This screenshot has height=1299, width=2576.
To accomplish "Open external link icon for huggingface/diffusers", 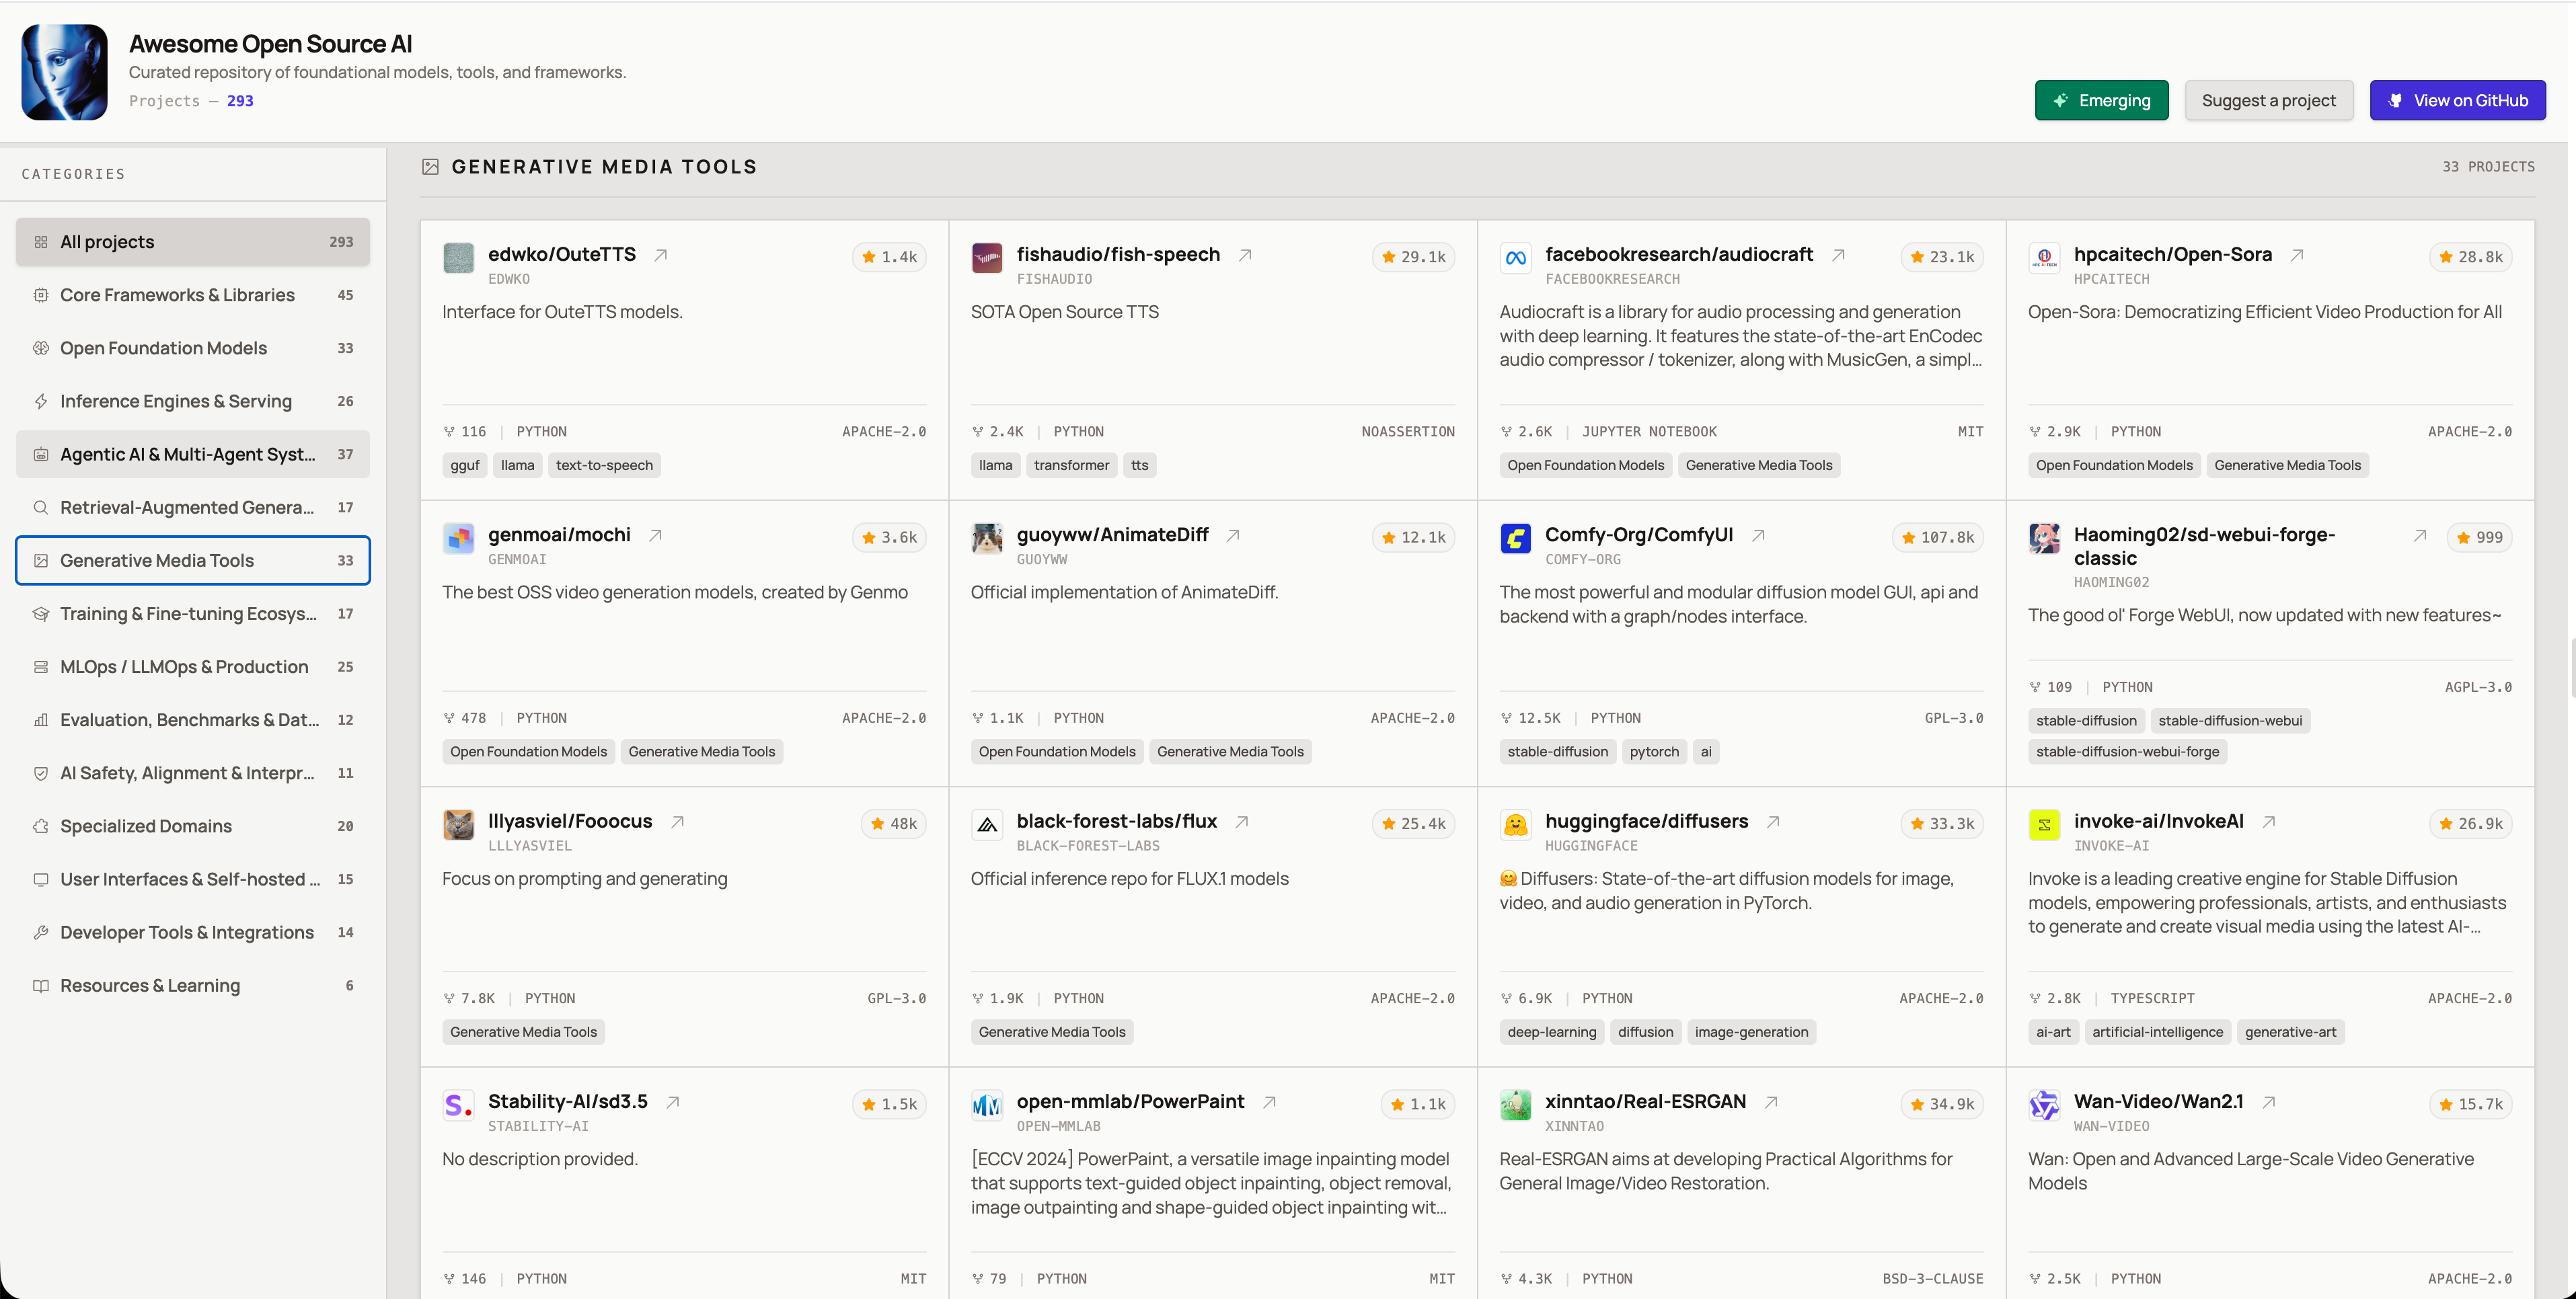I will pos(1773,821).
